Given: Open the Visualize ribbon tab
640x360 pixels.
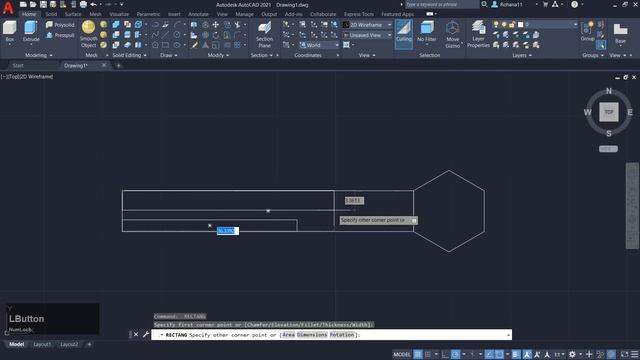Looking at the screenshot, I should [x=119, y=14].
